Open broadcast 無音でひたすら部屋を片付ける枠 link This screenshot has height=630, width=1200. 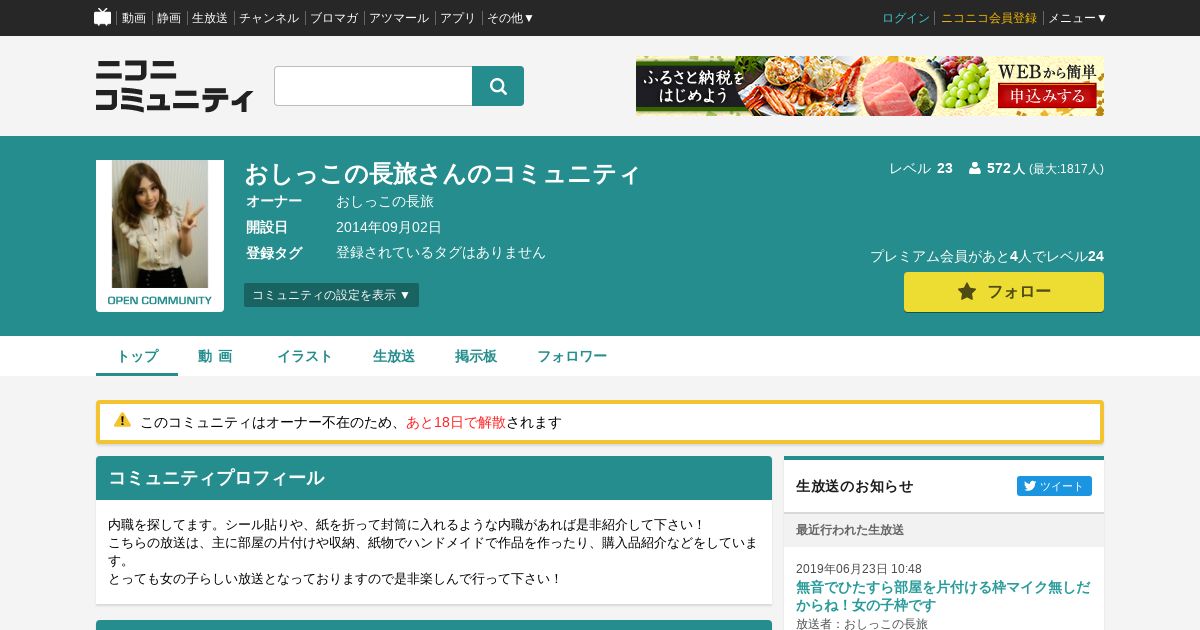point(943,596)
